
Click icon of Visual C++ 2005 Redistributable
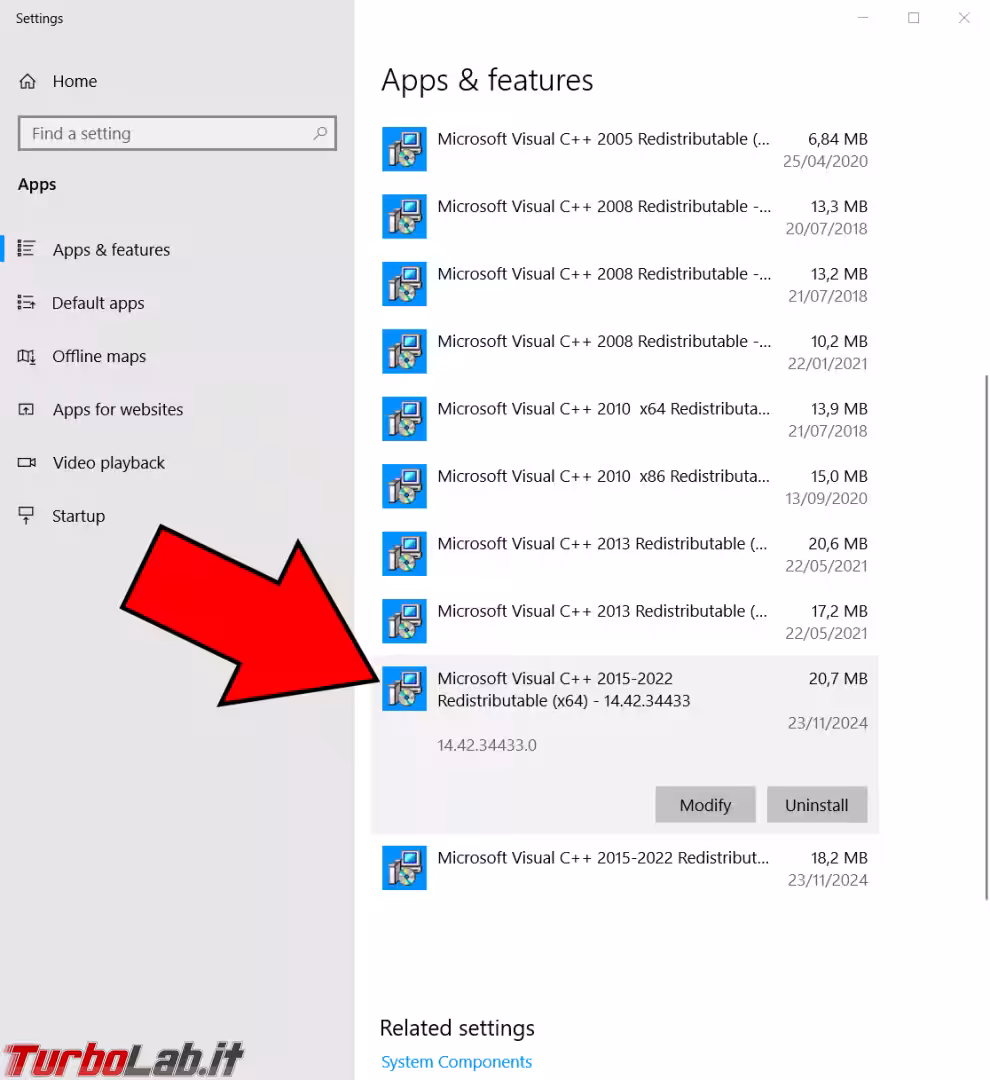pyautogui.click(x=404, y=149)
